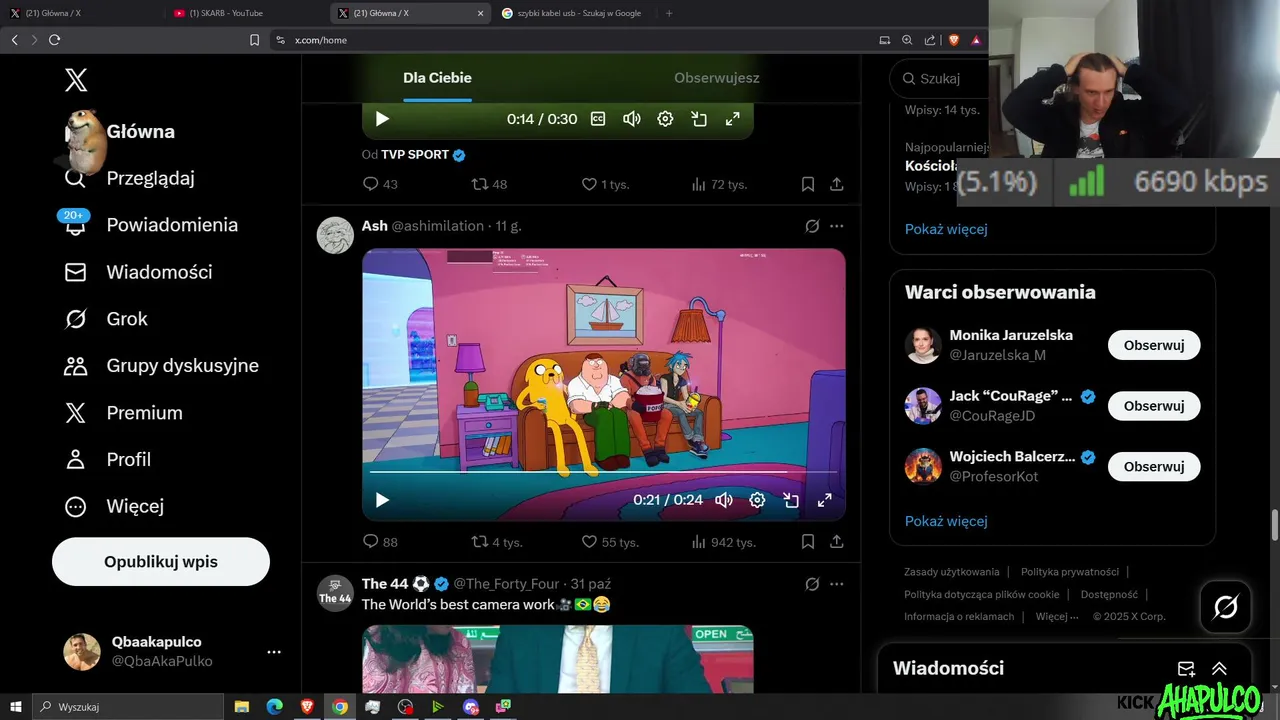Viewport: 1280px width, 720px height.
Task: Seek in Ash's video progress bar
Action: point(603,471)
